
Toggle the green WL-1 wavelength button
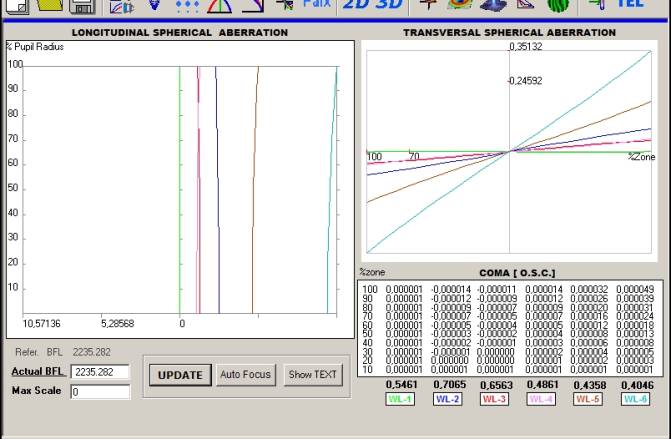pyautogui.click(x=400, y=399)
